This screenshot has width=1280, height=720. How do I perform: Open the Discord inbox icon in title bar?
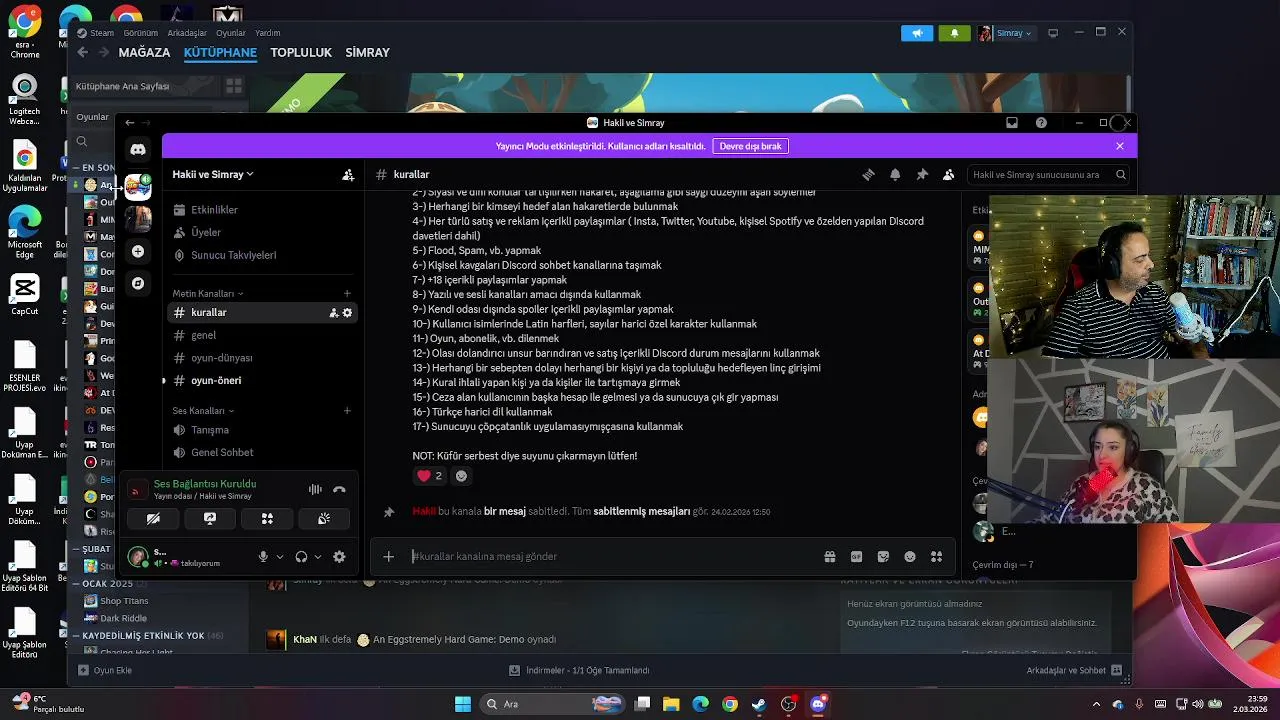point(1012,122)
